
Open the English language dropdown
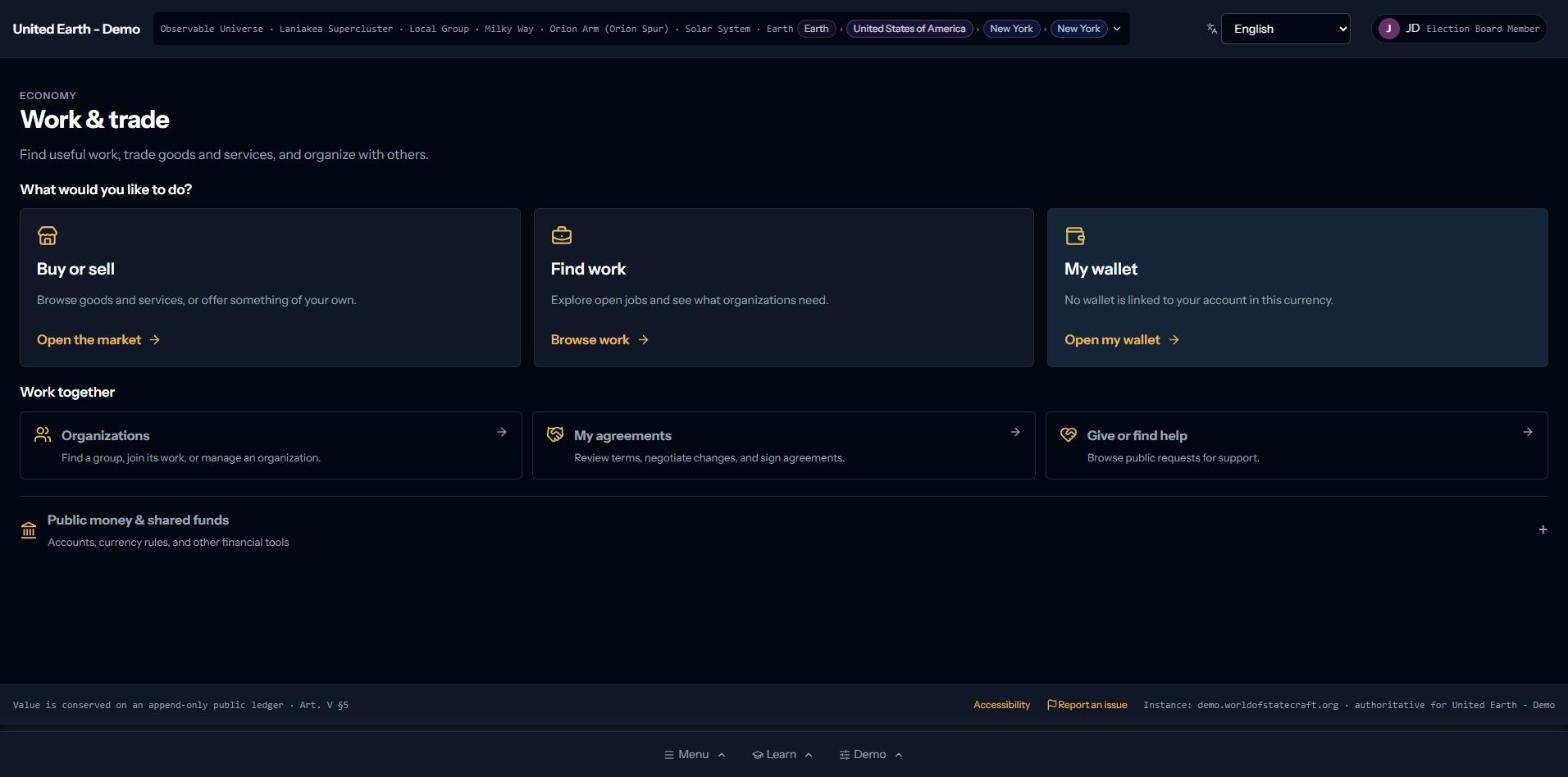1285,29
